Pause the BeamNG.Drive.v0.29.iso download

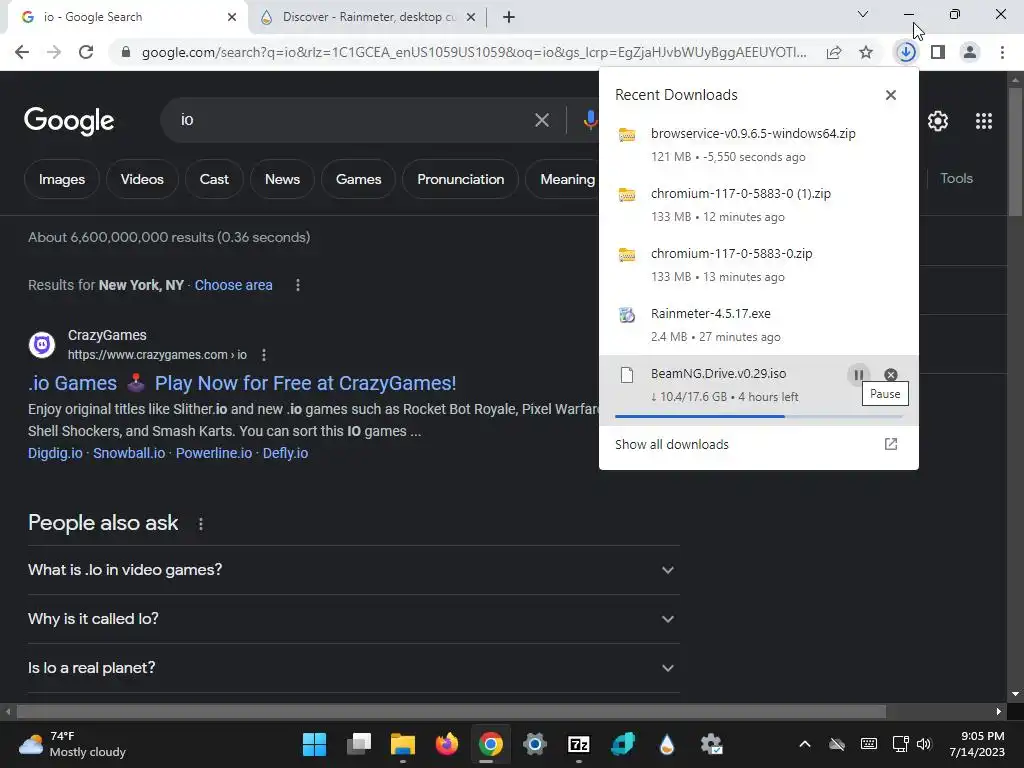coord(858,375)
